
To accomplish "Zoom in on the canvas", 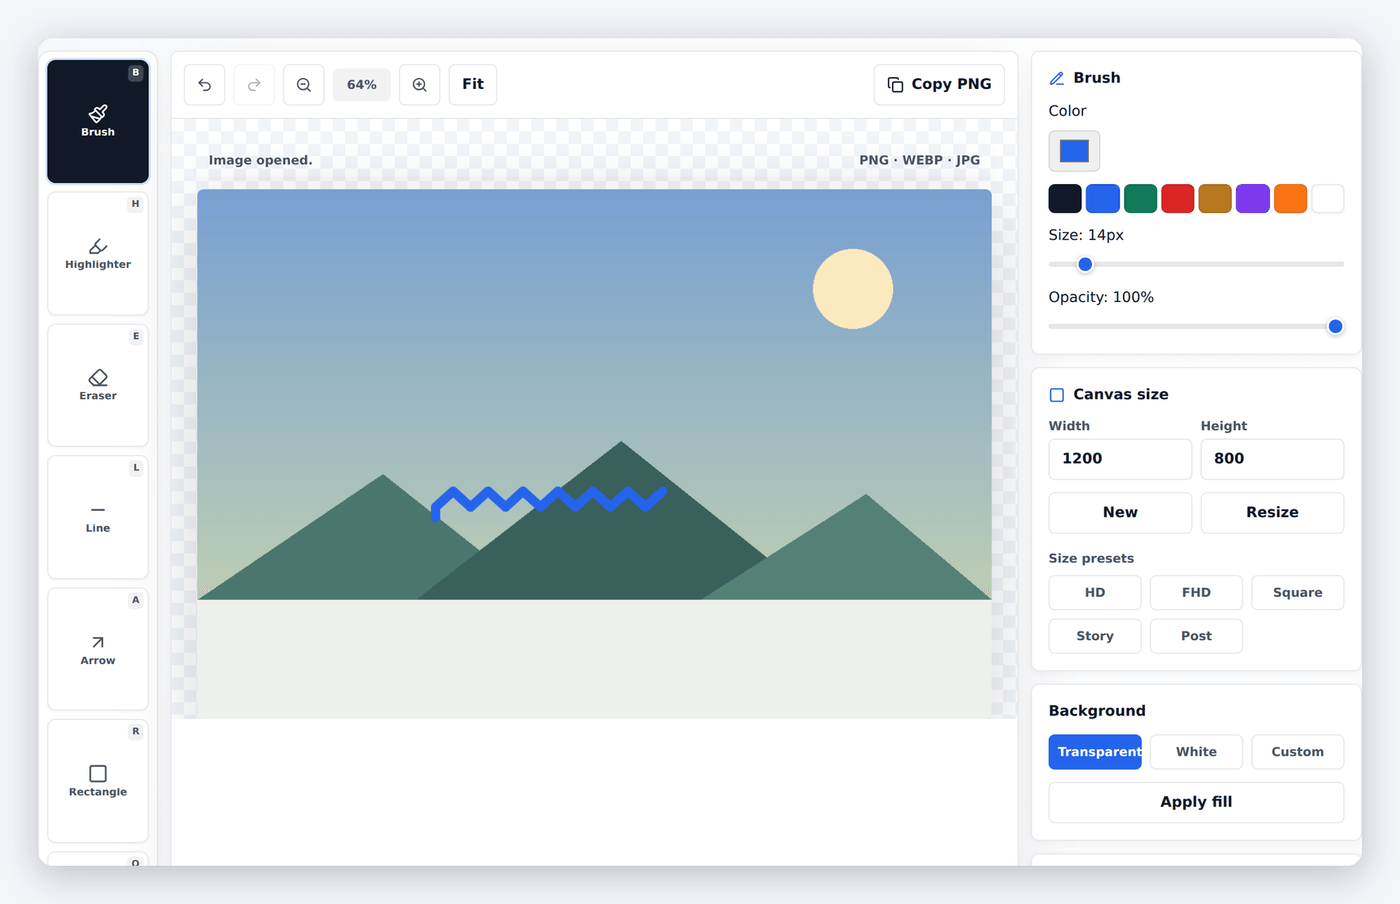I will coord(420,85).
